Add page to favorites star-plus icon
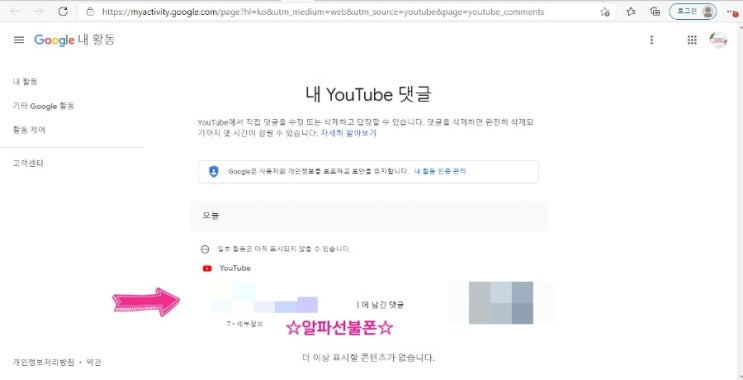 point(605,12)
